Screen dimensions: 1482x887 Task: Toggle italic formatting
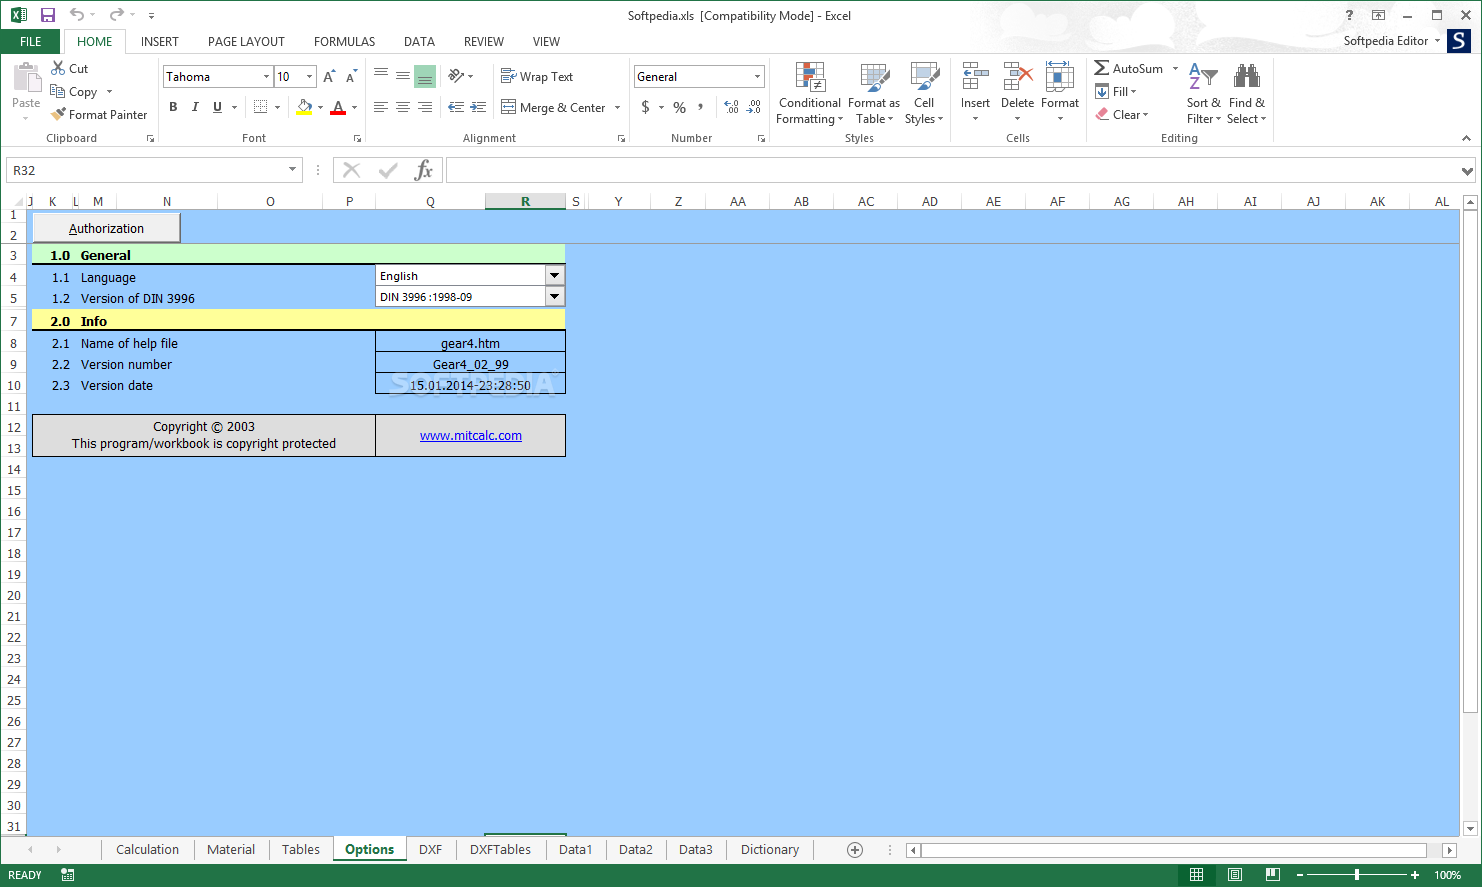pyautogui.click(x=195, y=107)
